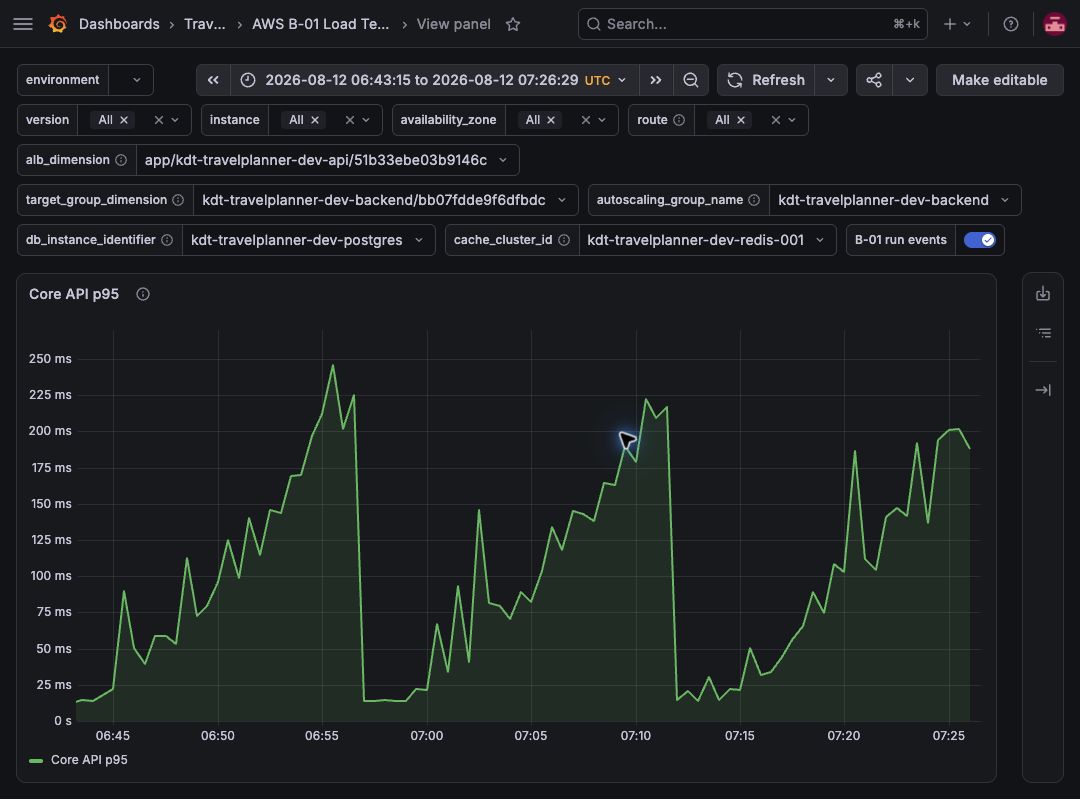Open the user profile avatar

(x=1055, y=24)
